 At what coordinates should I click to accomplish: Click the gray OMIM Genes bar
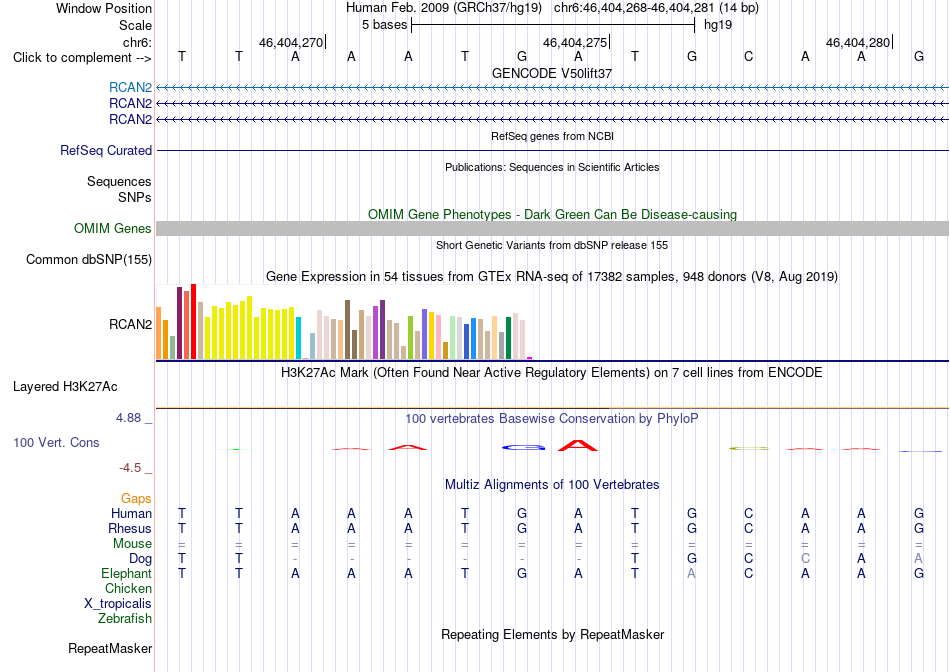pos(552,228)
